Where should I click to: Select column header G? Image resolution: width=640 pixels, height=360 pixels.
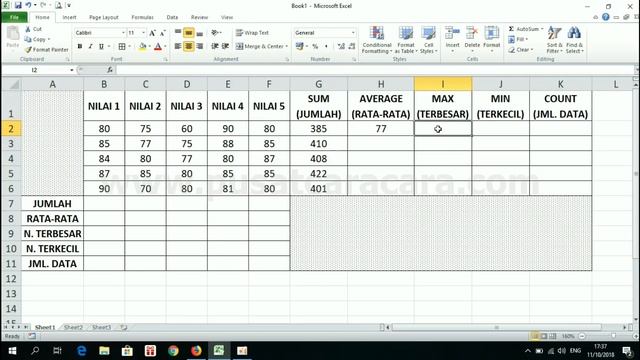[318, 84]
